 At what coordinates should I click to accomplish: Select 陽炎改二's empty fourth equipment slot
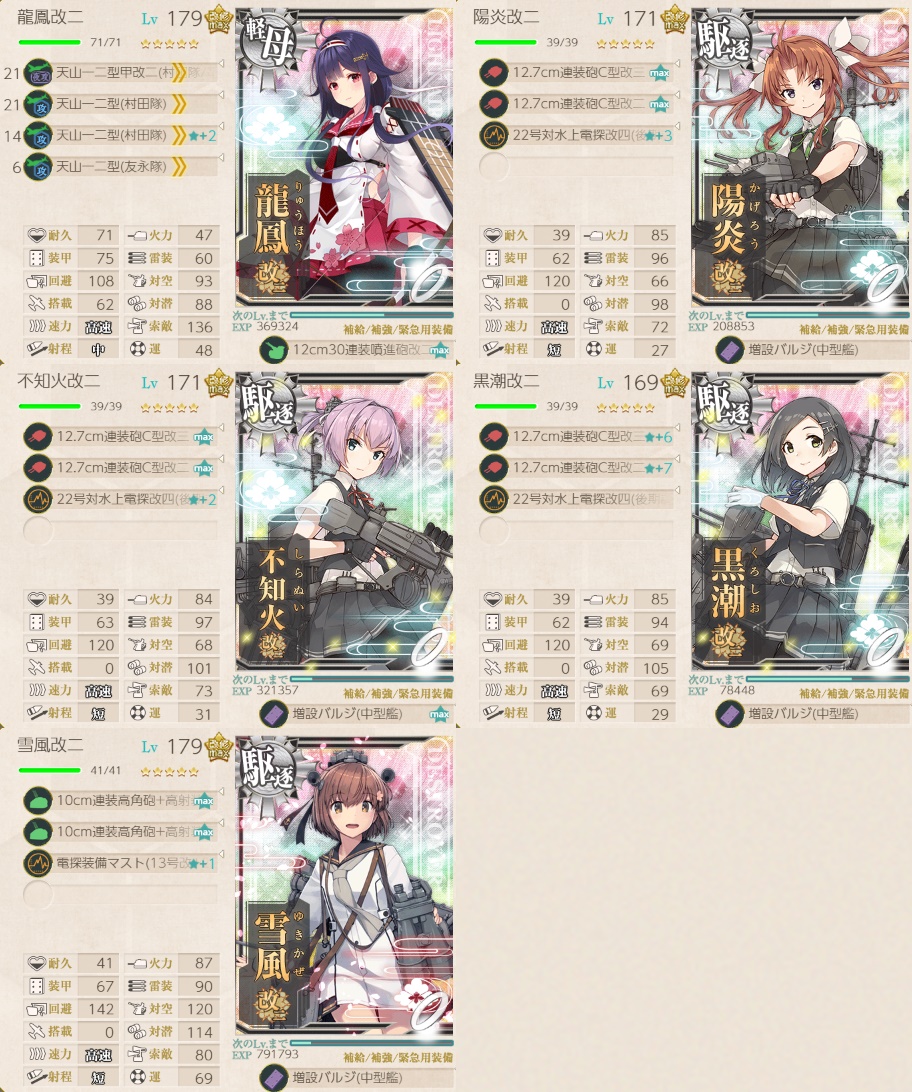pos(577,166)
